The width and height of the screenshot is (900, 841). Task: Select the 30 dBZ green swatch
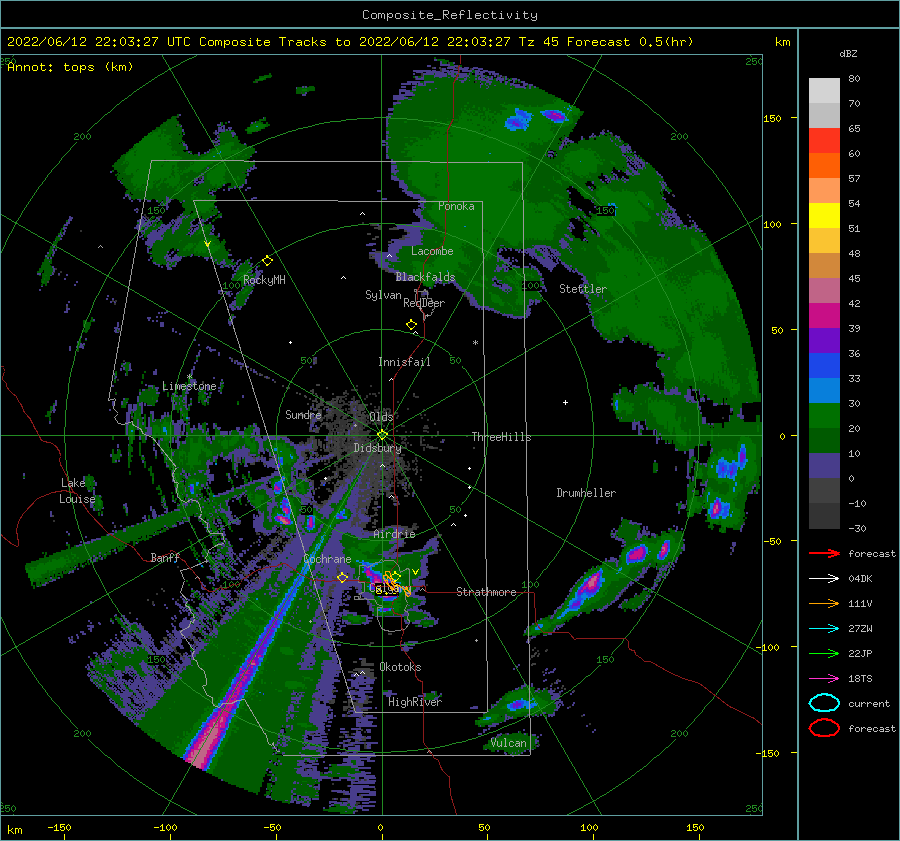(x=824, y=416)
